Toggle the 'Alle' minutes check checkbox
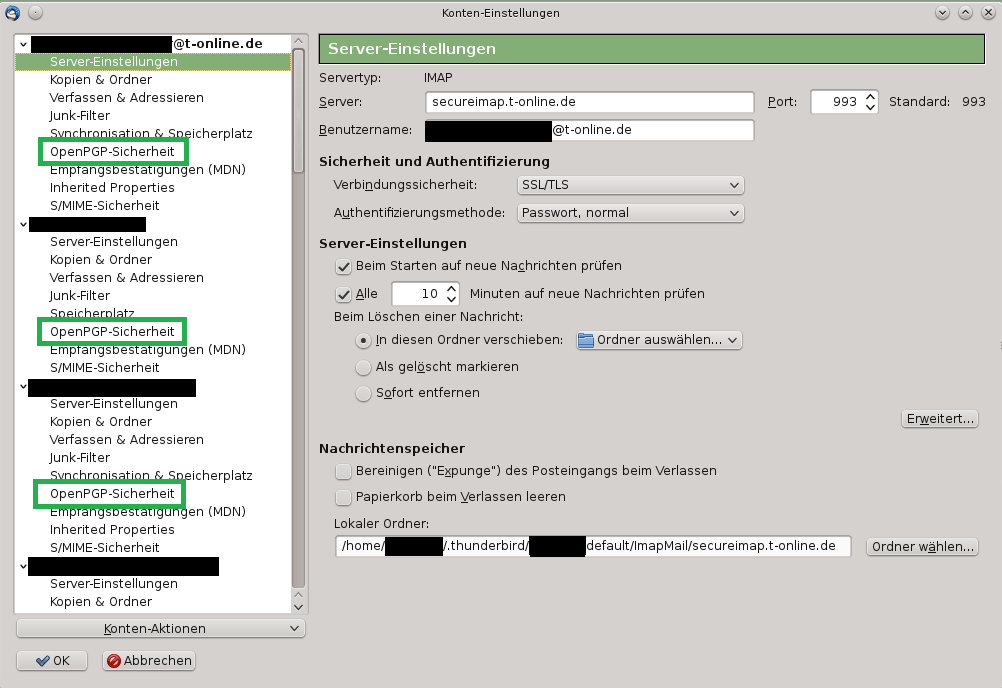 343,294
